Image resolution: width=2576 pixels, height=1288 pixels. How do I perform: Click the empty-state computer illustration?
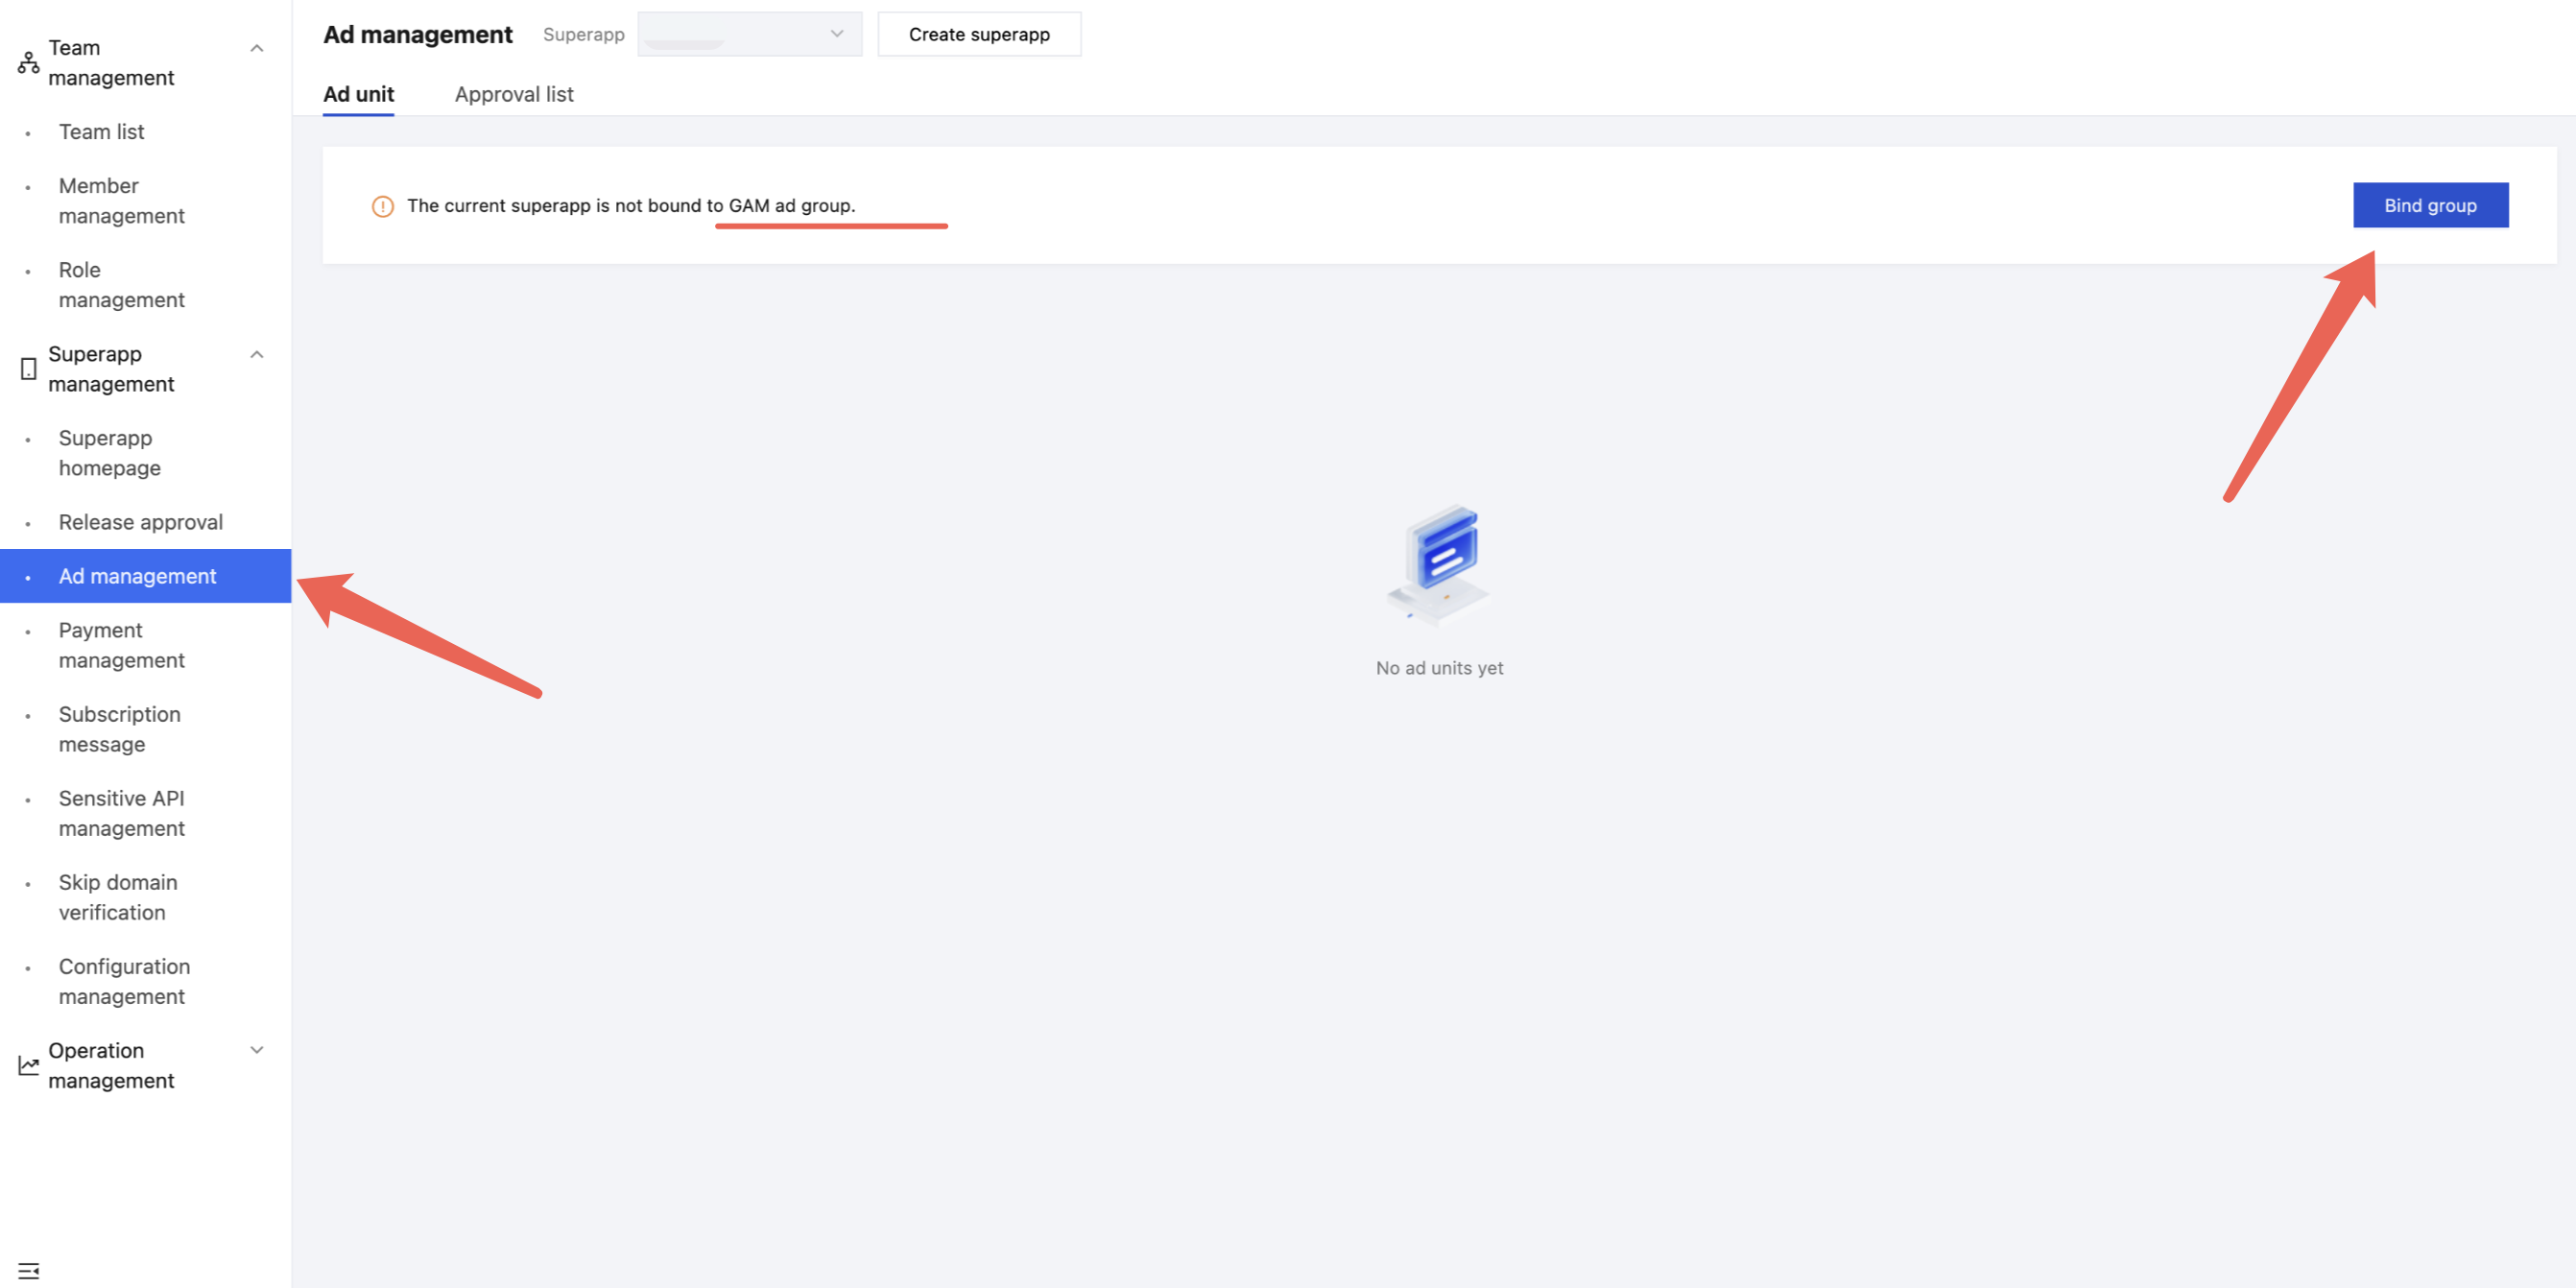point(1438,564)
